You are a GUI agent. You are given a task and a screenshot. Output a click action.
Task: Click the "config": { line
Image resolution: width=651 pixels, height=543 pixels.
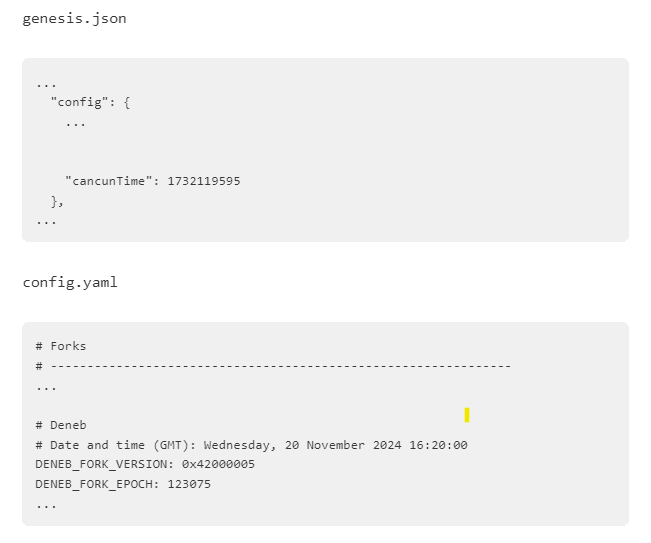click(90, 102)
